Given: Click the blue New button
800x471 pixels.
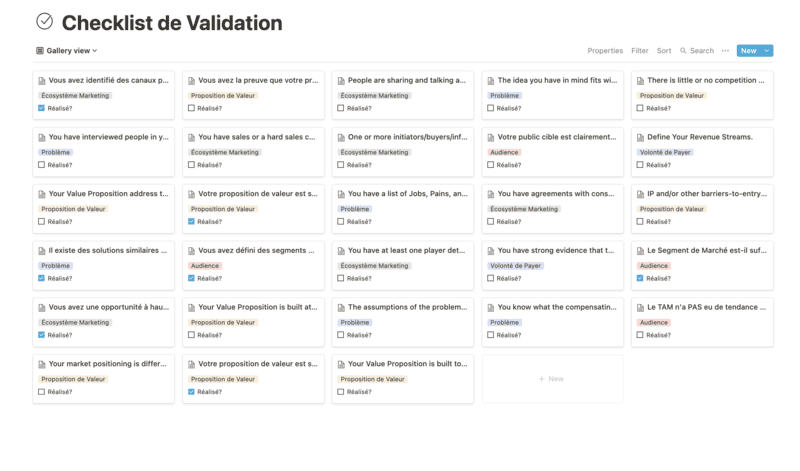Looking at the screenshot, I should click(748, 51).
